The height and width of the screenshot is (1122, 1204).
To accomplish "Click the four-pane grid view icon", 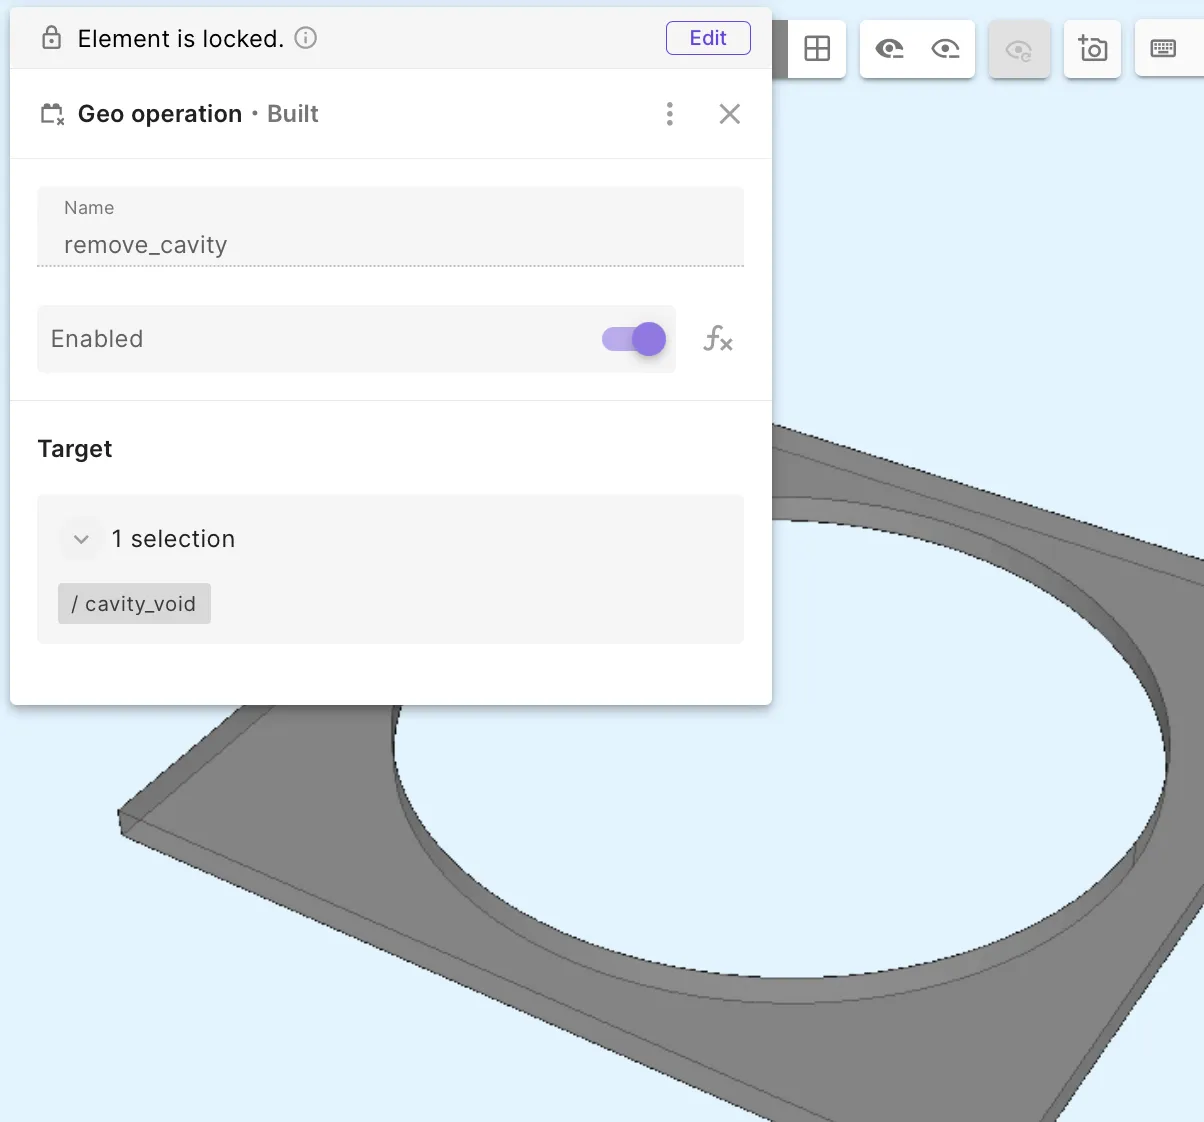I will [817, 48].
